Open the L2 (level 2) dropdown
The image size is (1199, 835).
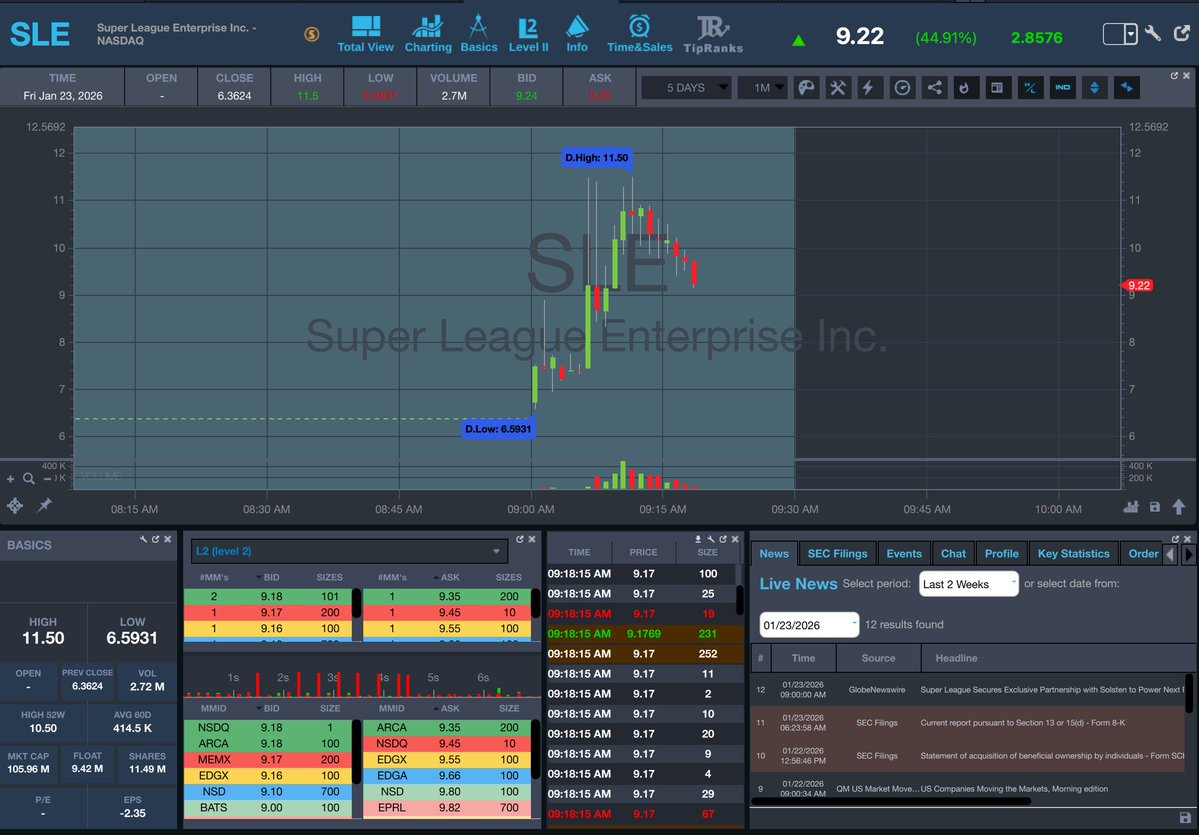pyautogui.click(x=349, y=551)
